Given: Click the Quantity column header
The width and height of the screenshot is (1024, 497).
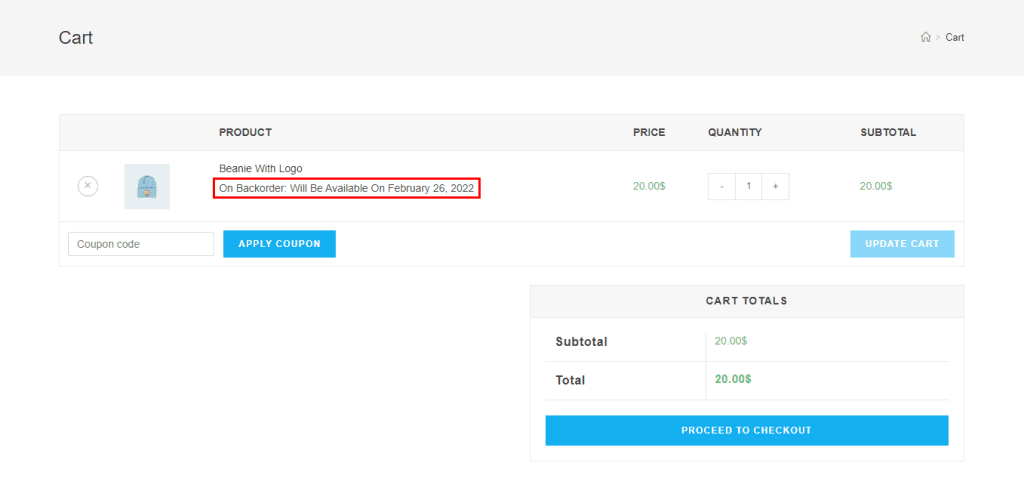Looking at the screenshot, I should pyautogui.click(x=734, y=132).
